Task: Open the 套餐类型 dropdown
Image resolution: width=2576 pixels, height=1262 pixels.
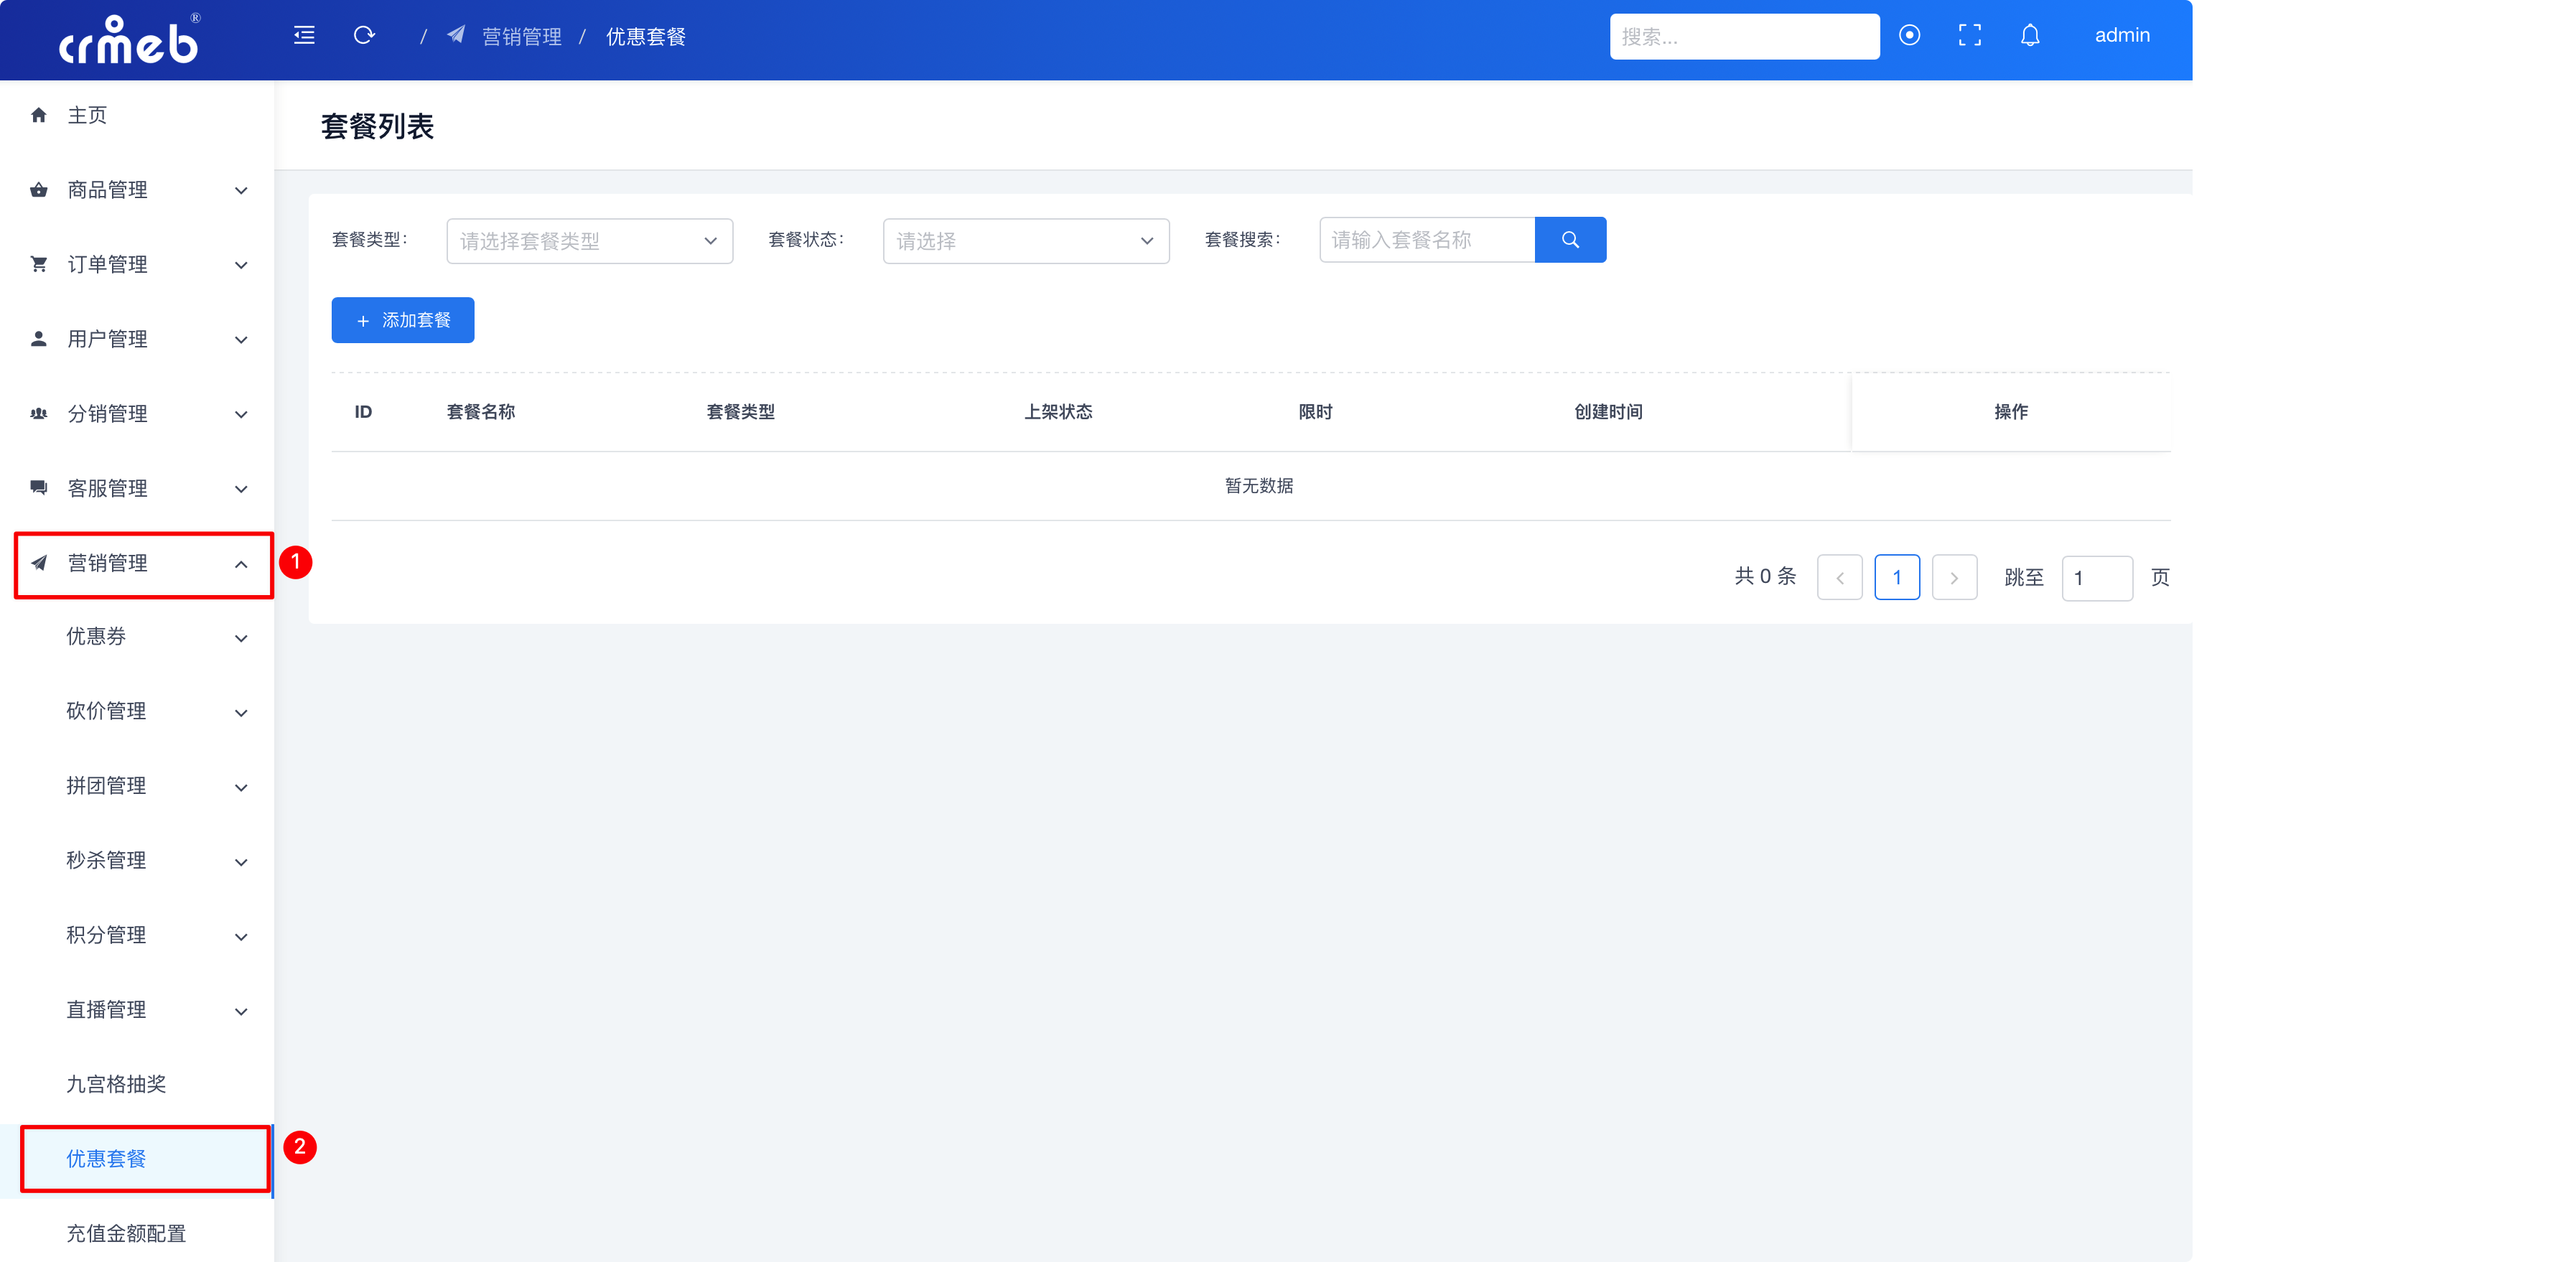Action: pyautogui.click(x=589, y=241)
